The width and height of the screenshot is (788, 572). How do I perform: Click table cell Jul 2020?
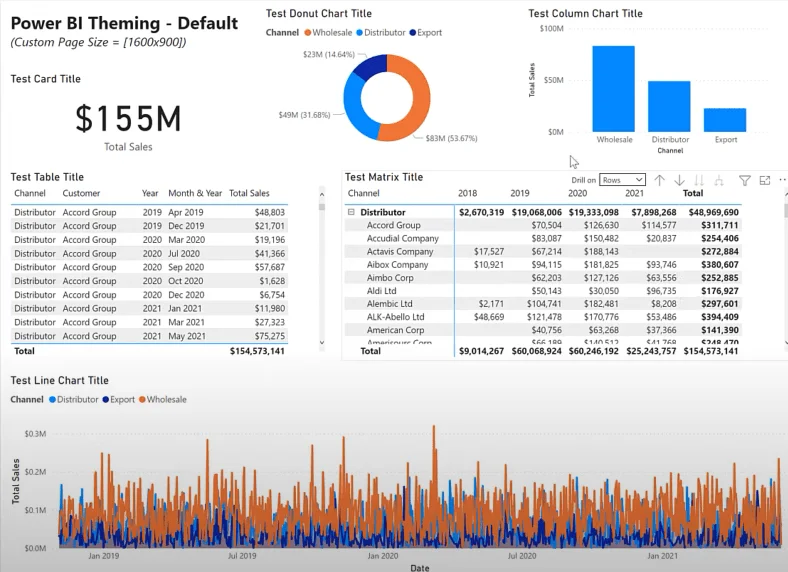pos(184,253)
